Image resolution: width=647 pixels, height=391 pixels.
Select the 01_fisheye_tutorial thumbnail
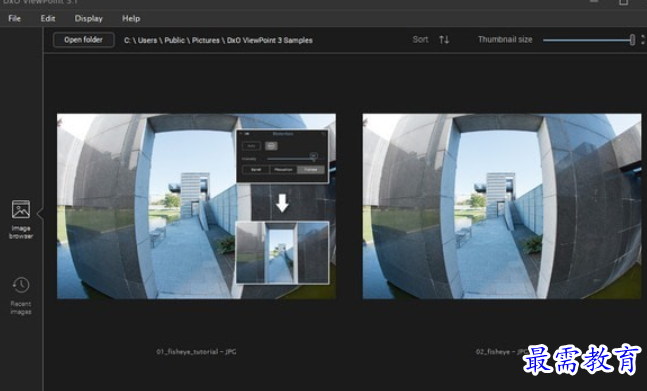click(196, 206)
